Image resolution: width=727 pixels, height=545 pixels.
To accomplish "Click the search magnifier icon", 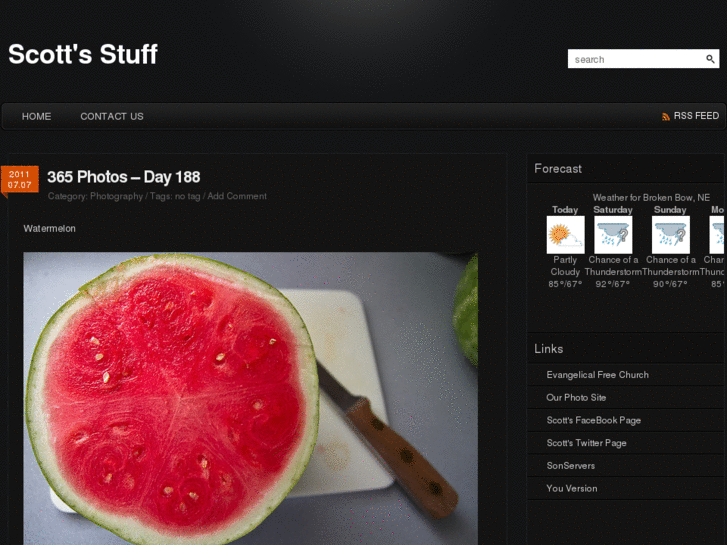I will (710, 59).
